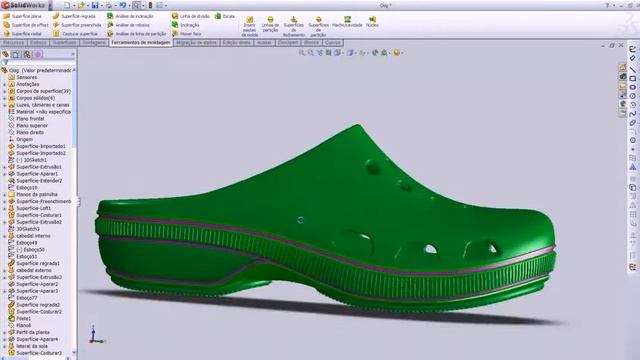
Task: Switch to the DimXpert tab
Action: click(x=288, y=42)
